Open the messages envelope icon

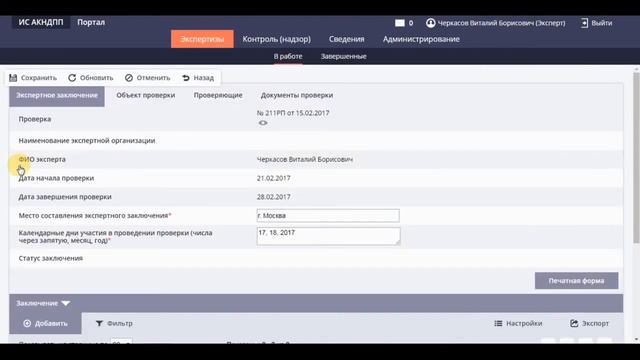click(400, 23)
